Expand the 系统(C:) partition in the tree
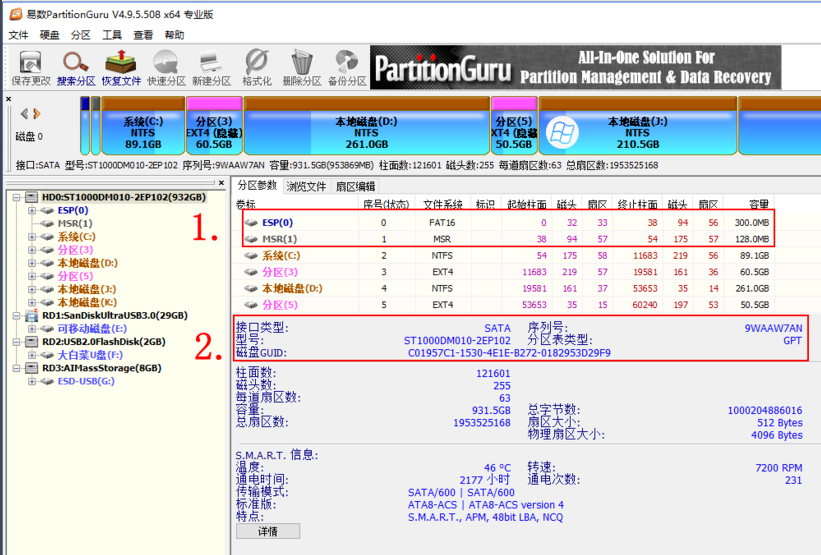The width and height of the screenshot is (821, 555). tap(33, 237)
